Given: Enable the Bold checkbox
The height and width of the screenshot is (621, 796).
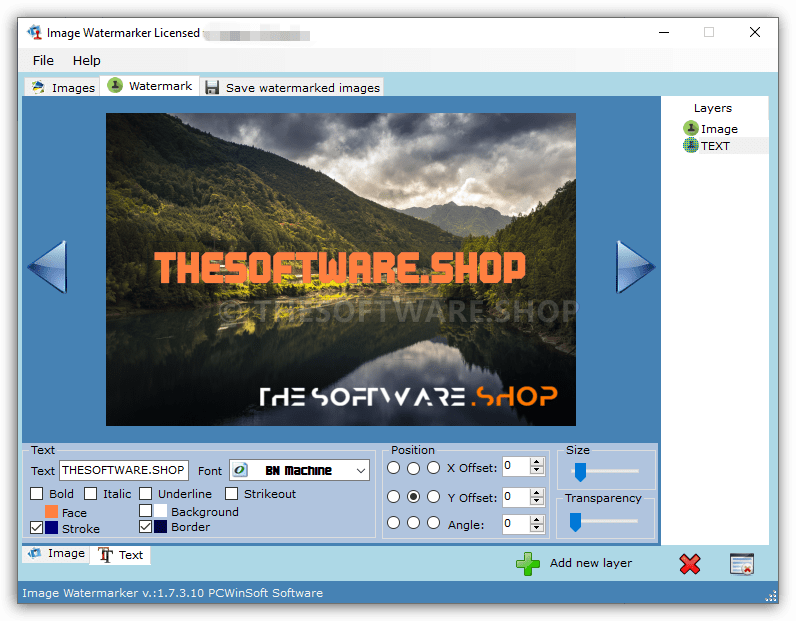Looking at the screenshot, I should [x=37, y=494].
